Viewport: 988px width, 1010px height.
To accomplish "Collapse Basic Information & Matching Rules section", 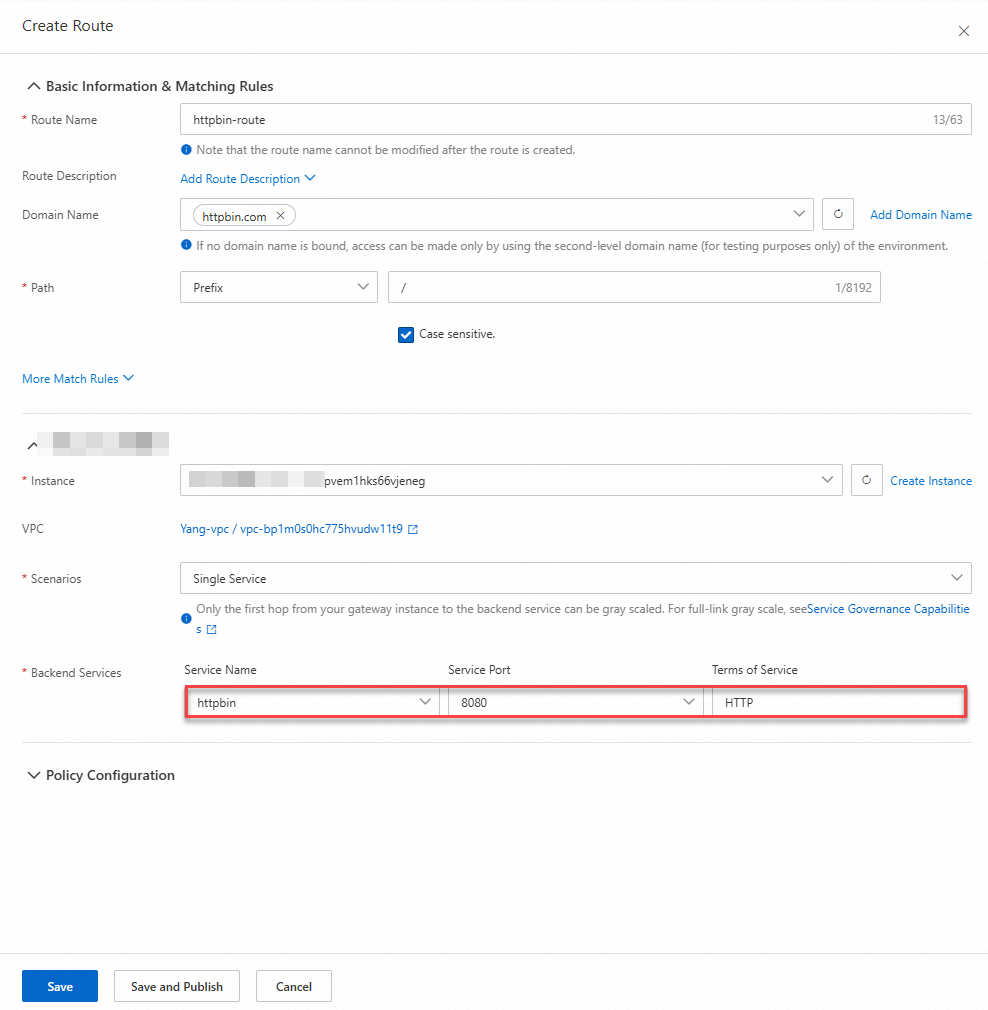I will click(x=33, y=85).
